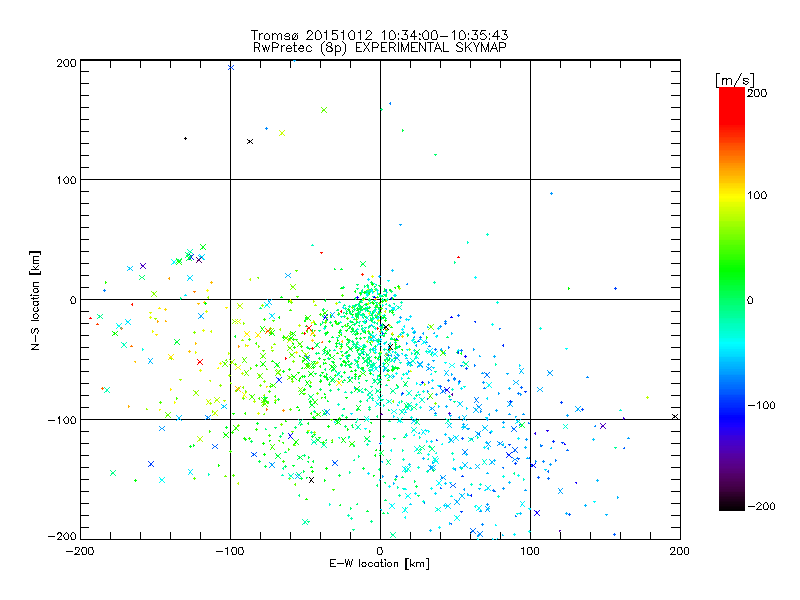Click the colorbar label '-100'
This screenshot has height=600, width=800.
pos(761,405)
